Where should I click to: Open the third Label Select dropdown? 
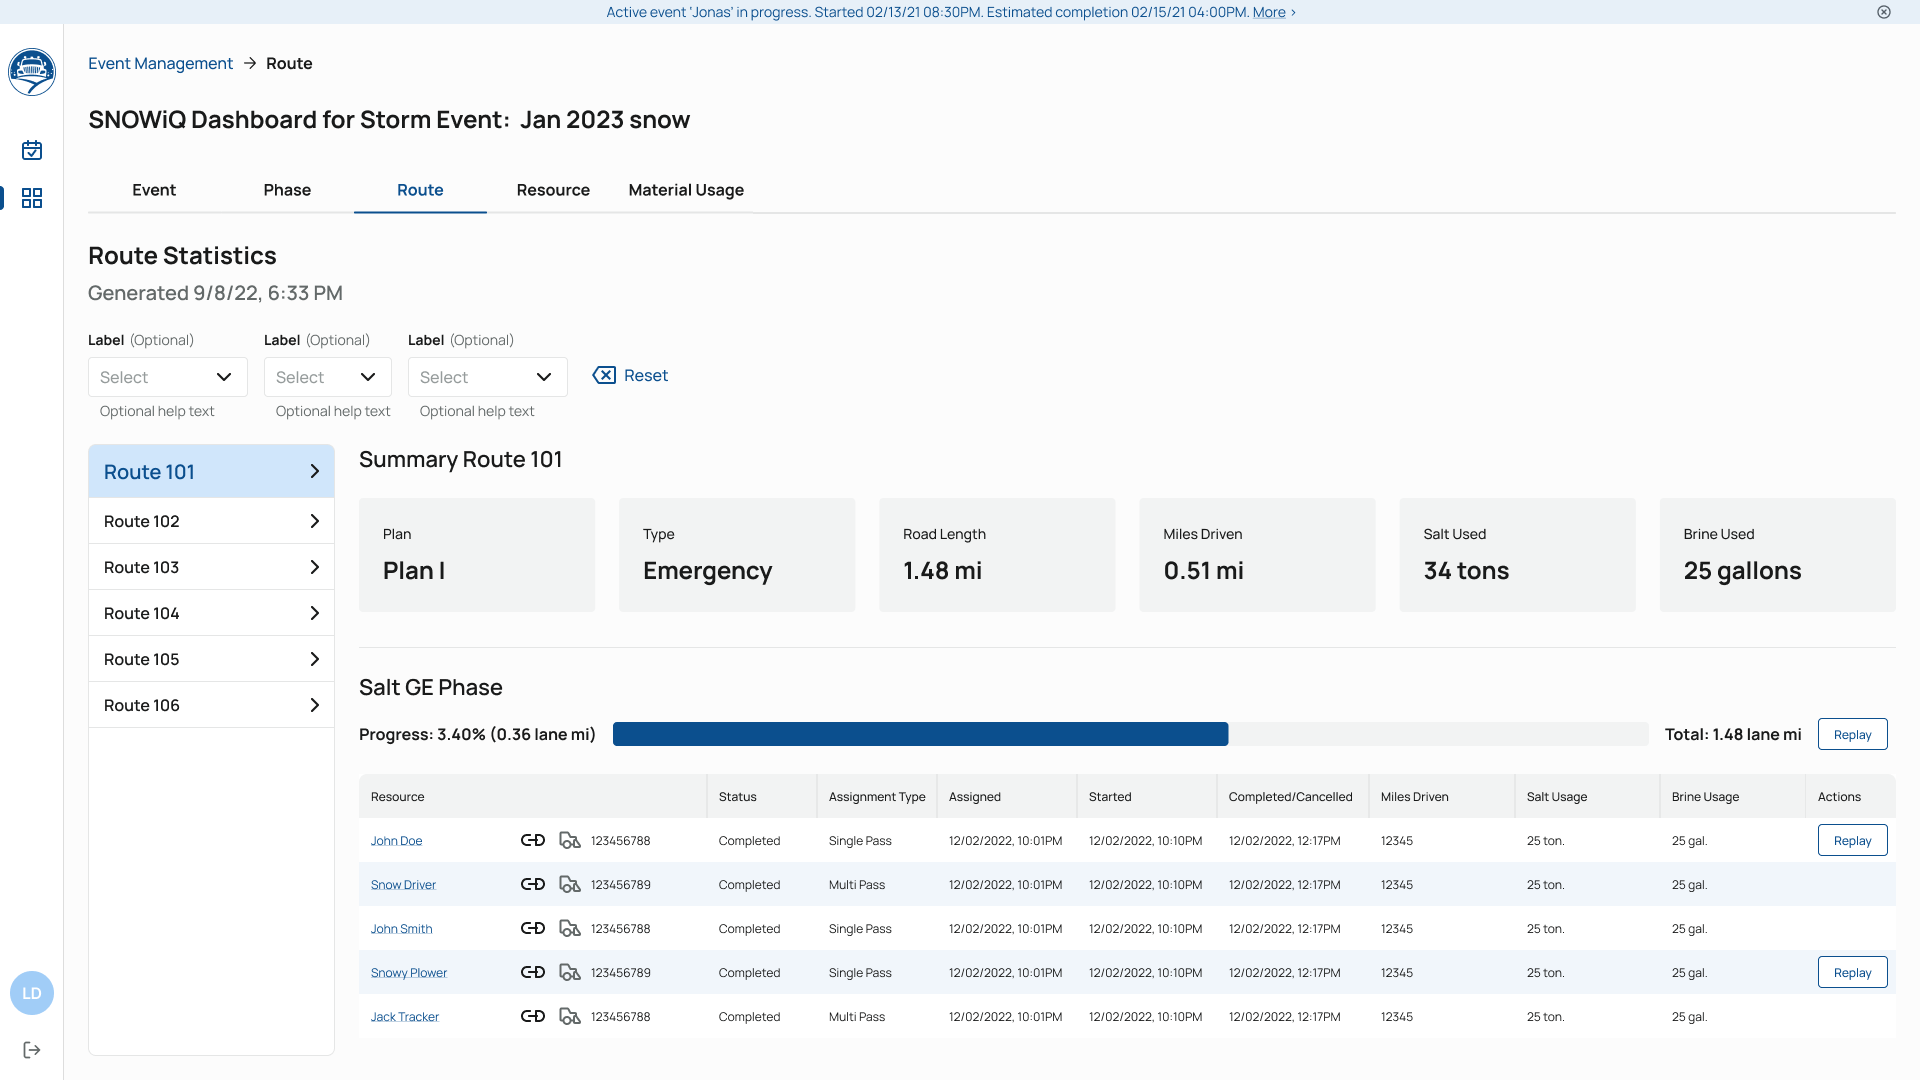click(x=487, y=377)
